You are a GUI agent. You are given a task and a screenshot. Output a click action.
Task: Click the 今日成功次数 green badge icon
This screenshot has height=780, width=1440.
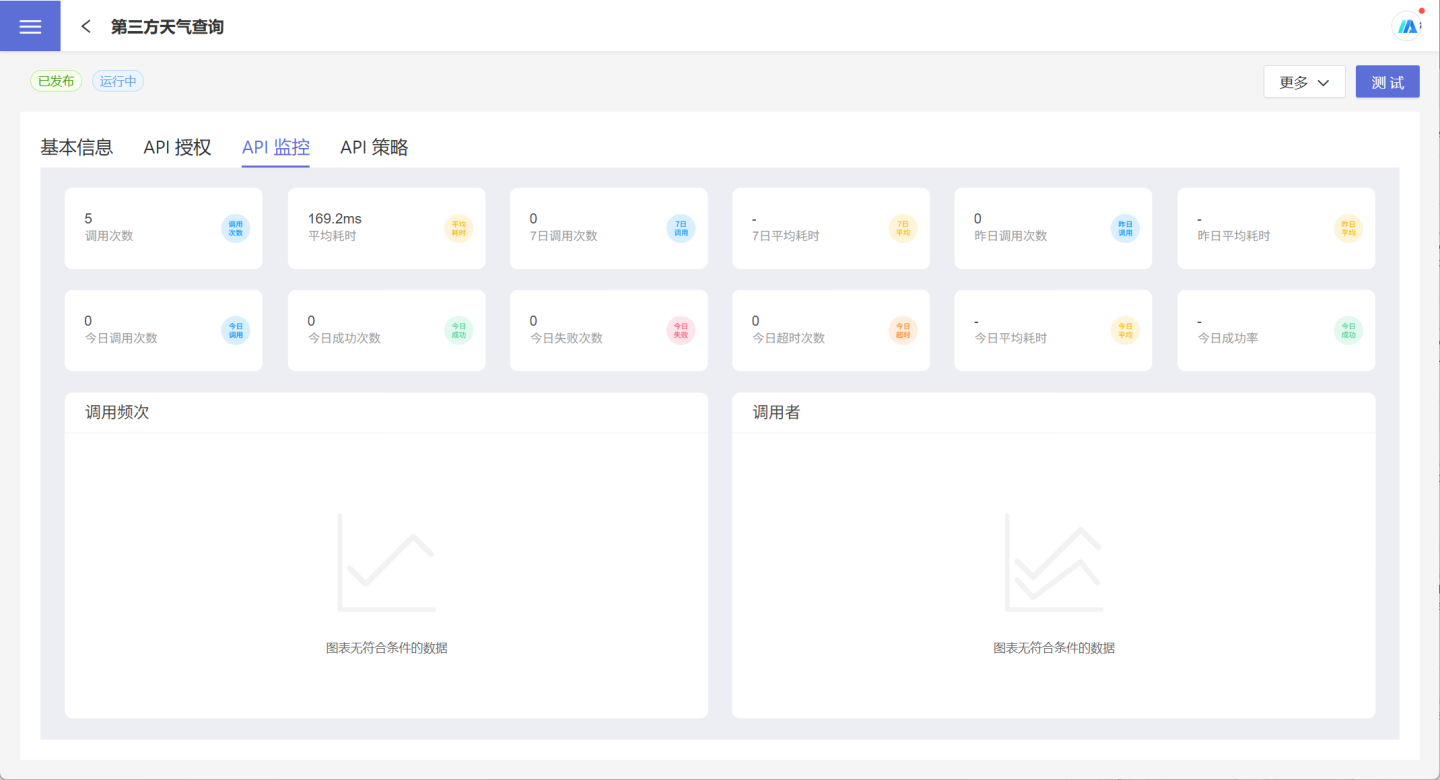coord(458,331)
